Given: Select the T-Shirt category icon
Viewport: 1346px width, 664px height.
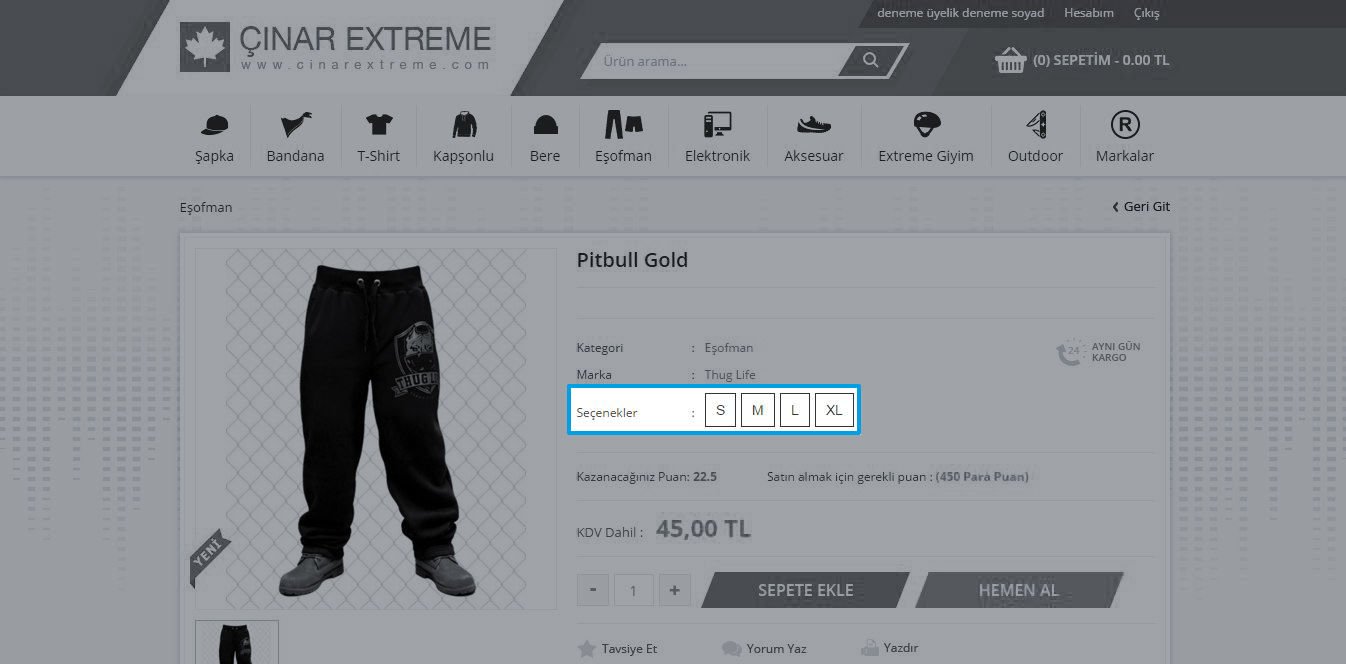Looking at the screenshot, I should [x=379, y=125].
